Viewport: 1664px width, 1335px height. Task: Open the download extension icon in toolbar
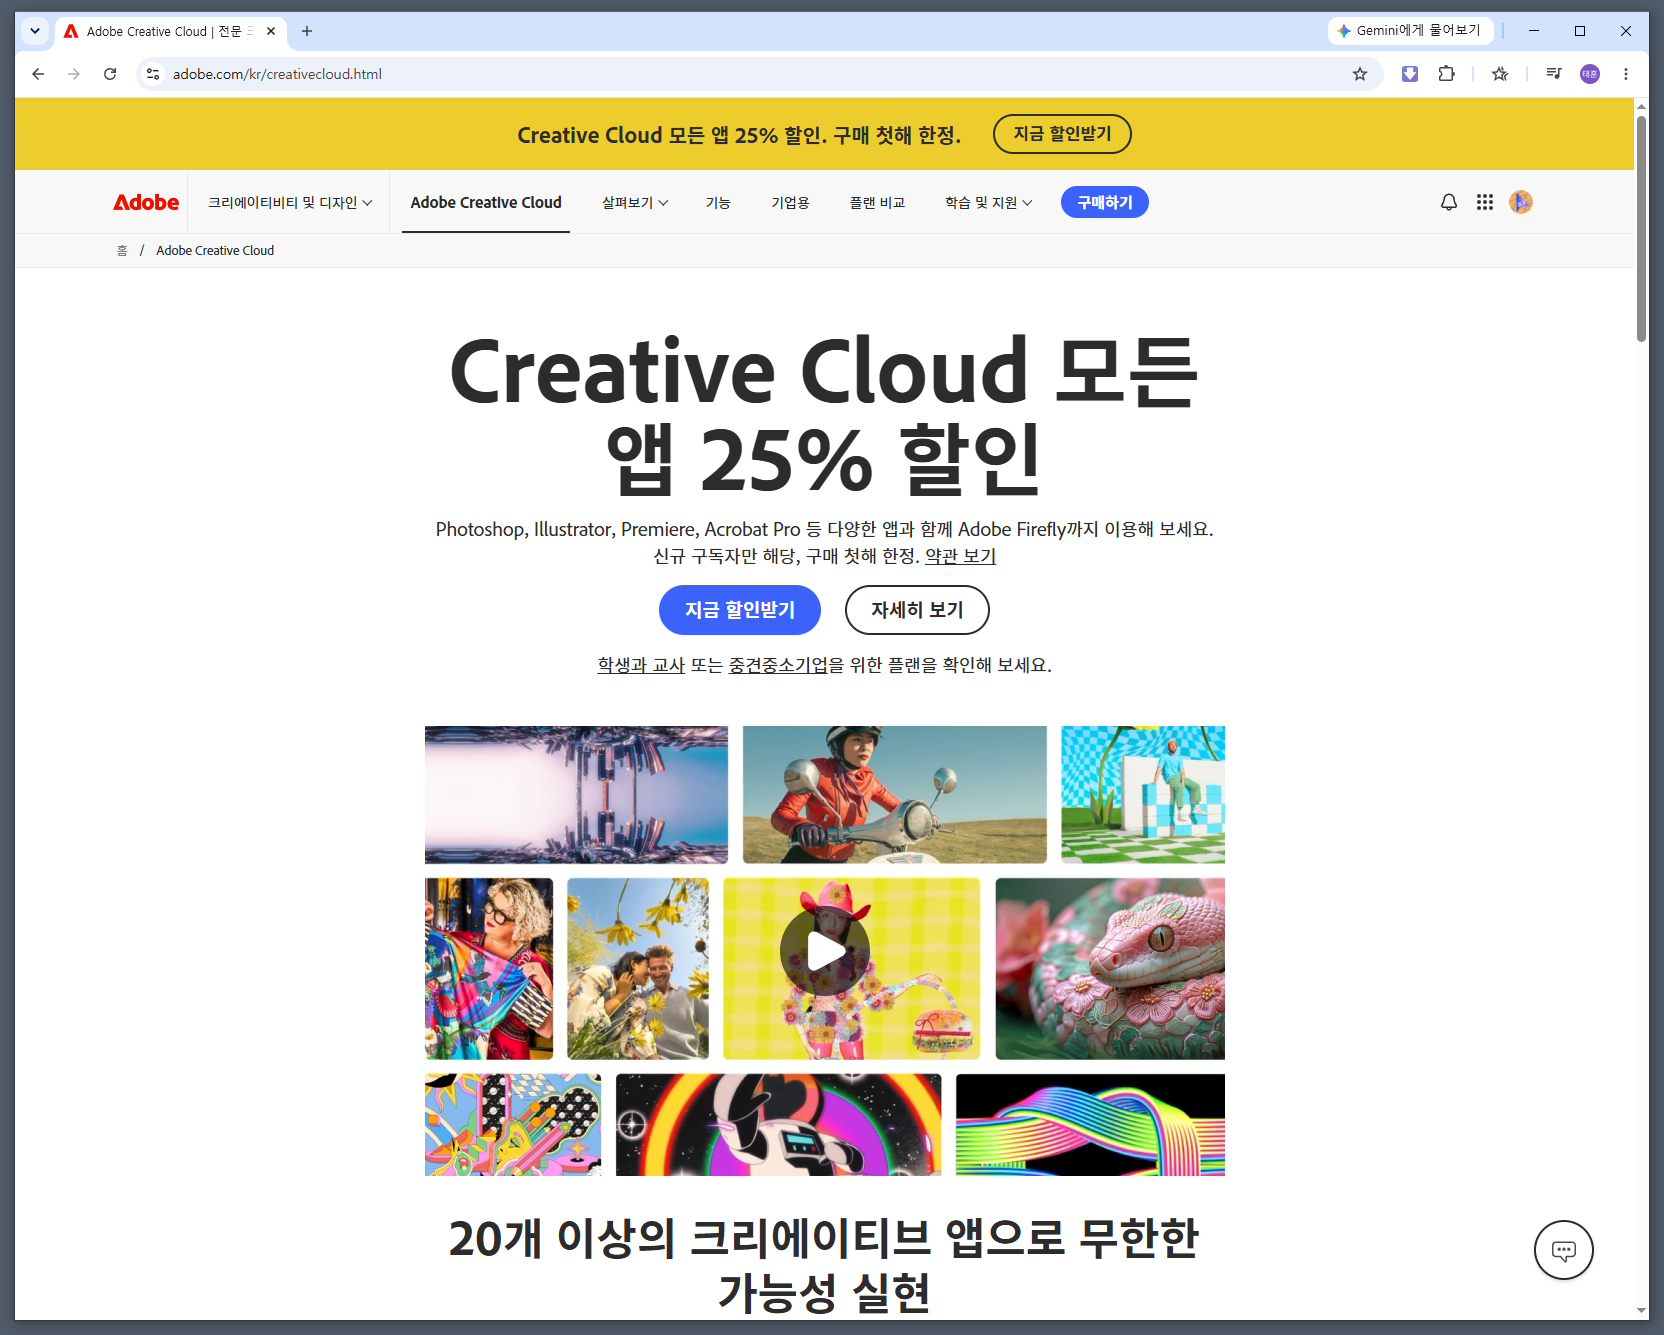1410,74
